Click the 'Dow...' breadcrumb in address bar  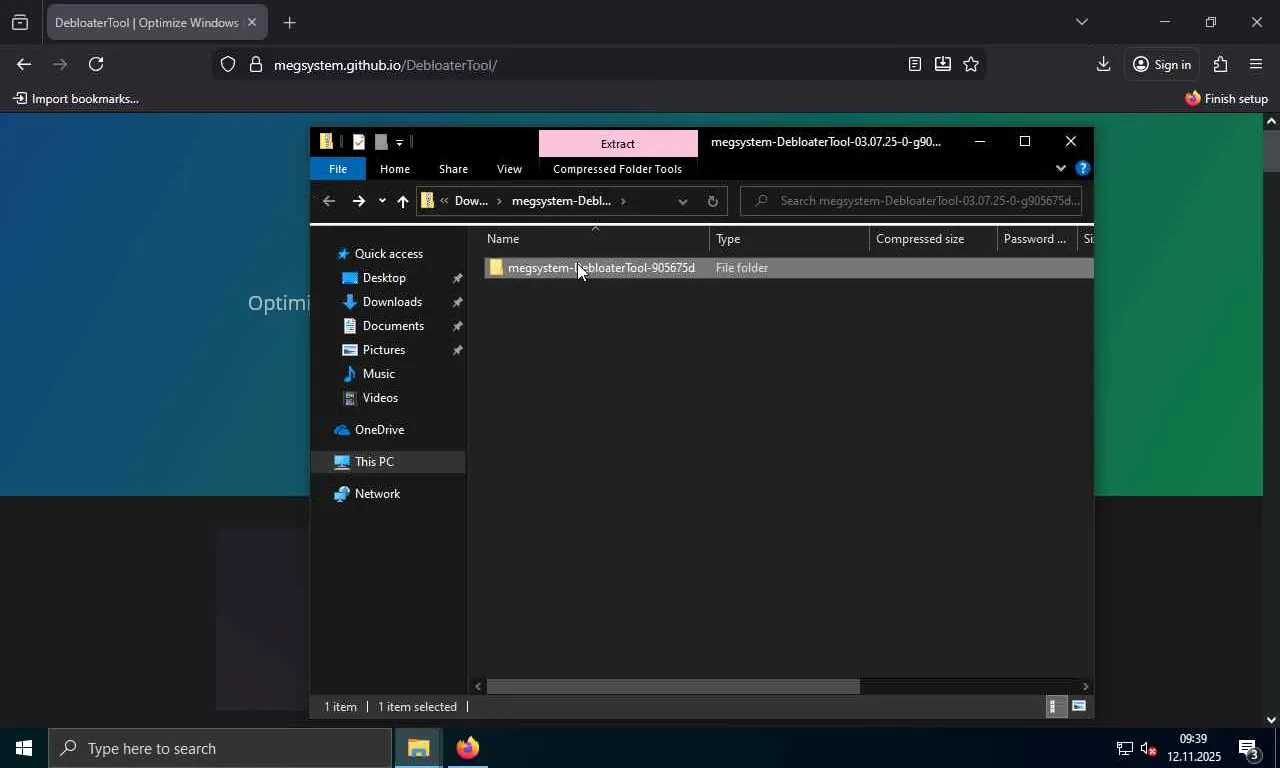(471, 201)
